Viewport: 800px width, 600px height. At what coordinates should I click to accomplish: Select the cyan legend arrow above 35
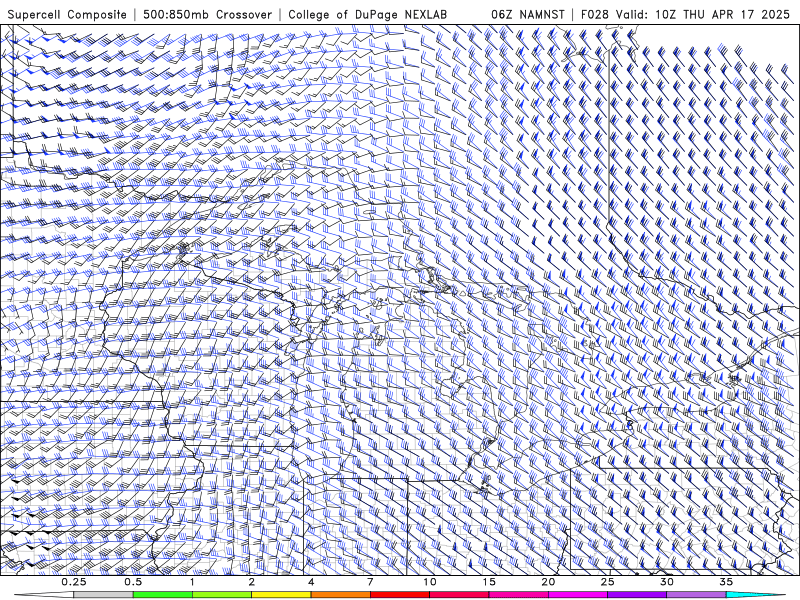click(x=755, y=595)
